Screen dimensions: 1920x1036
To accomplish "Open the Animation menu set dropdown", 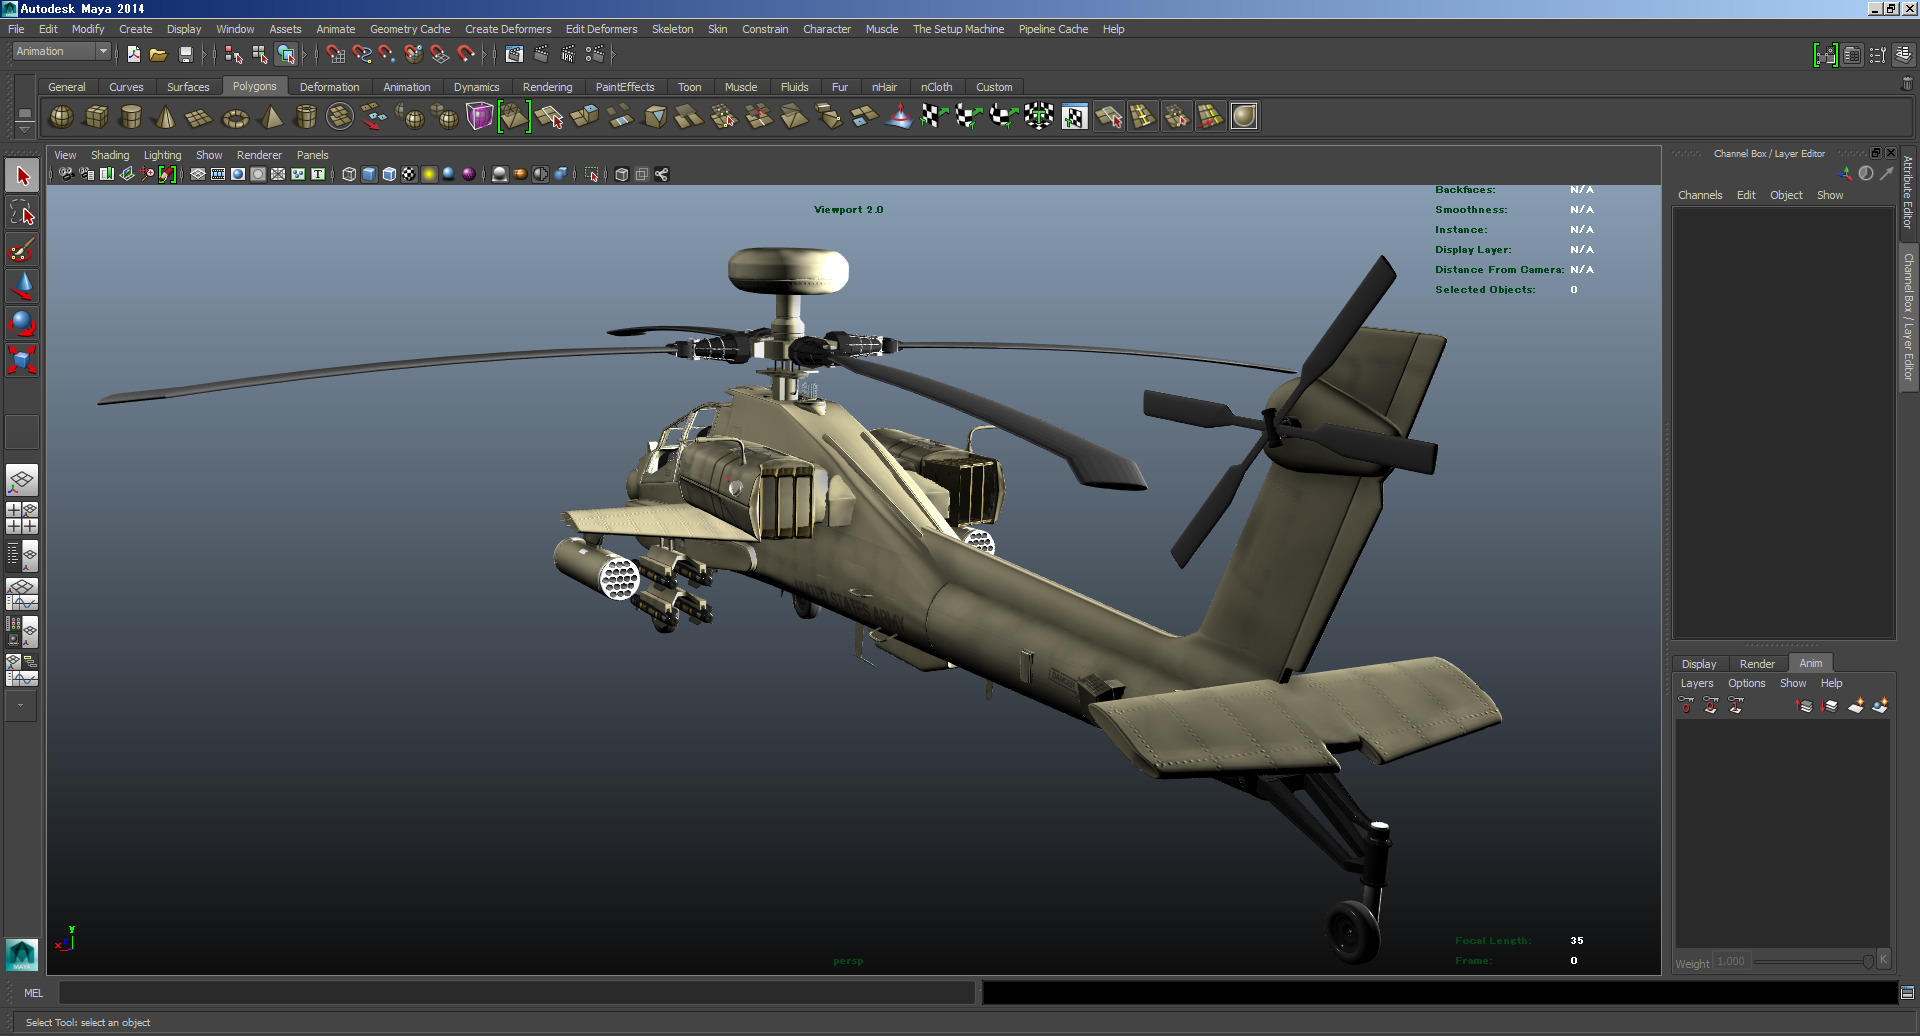I will tap(61, 52).
